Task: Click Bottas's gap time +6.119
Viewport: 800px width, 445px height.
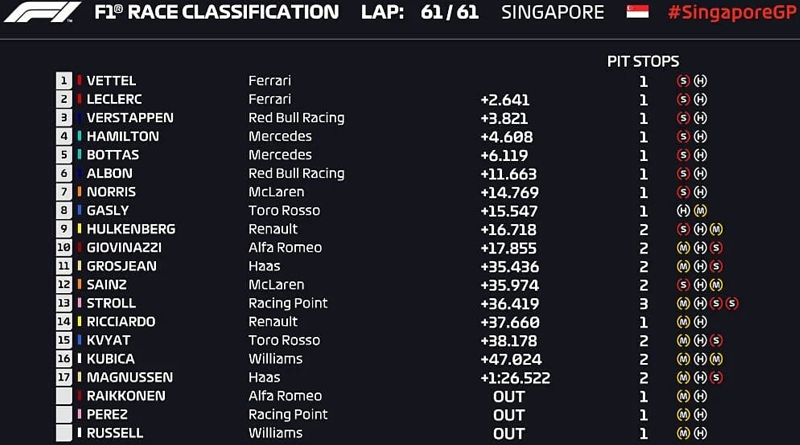Action: point(504,156)
